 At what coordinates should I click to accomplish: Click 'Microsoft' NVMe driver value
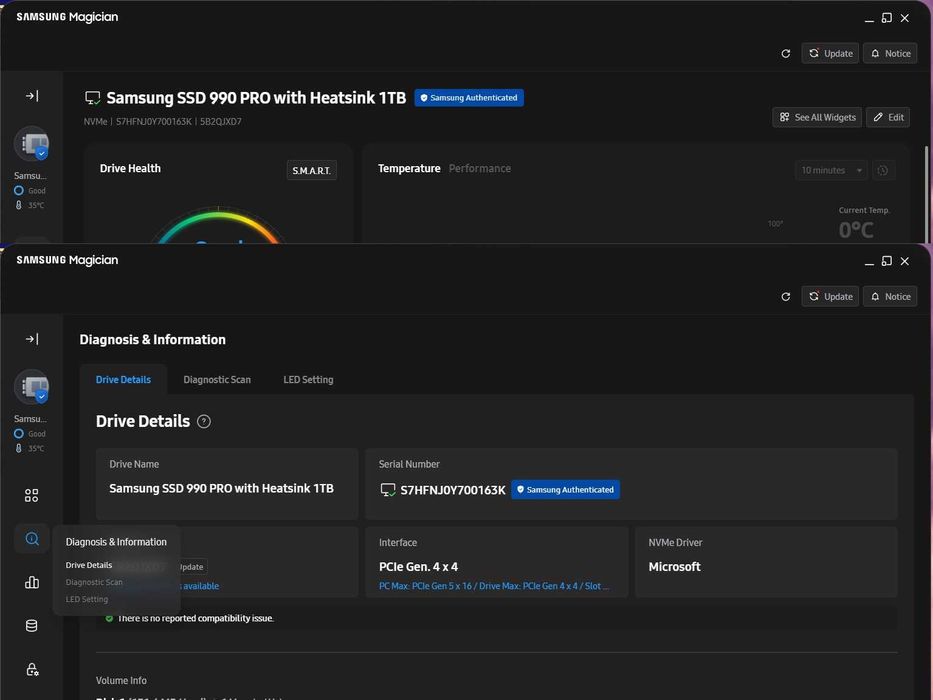[674, 567]
